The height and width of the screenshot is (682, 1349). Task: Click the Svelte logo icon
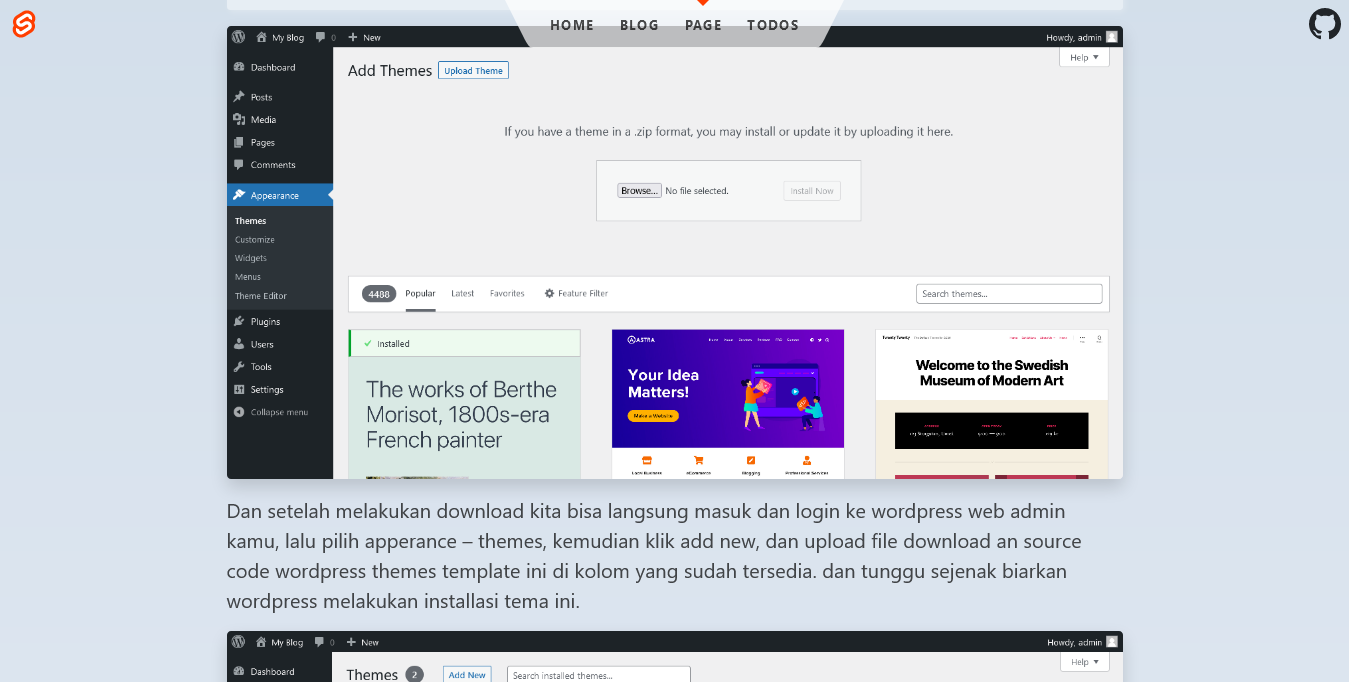click(x=24, y=24)
